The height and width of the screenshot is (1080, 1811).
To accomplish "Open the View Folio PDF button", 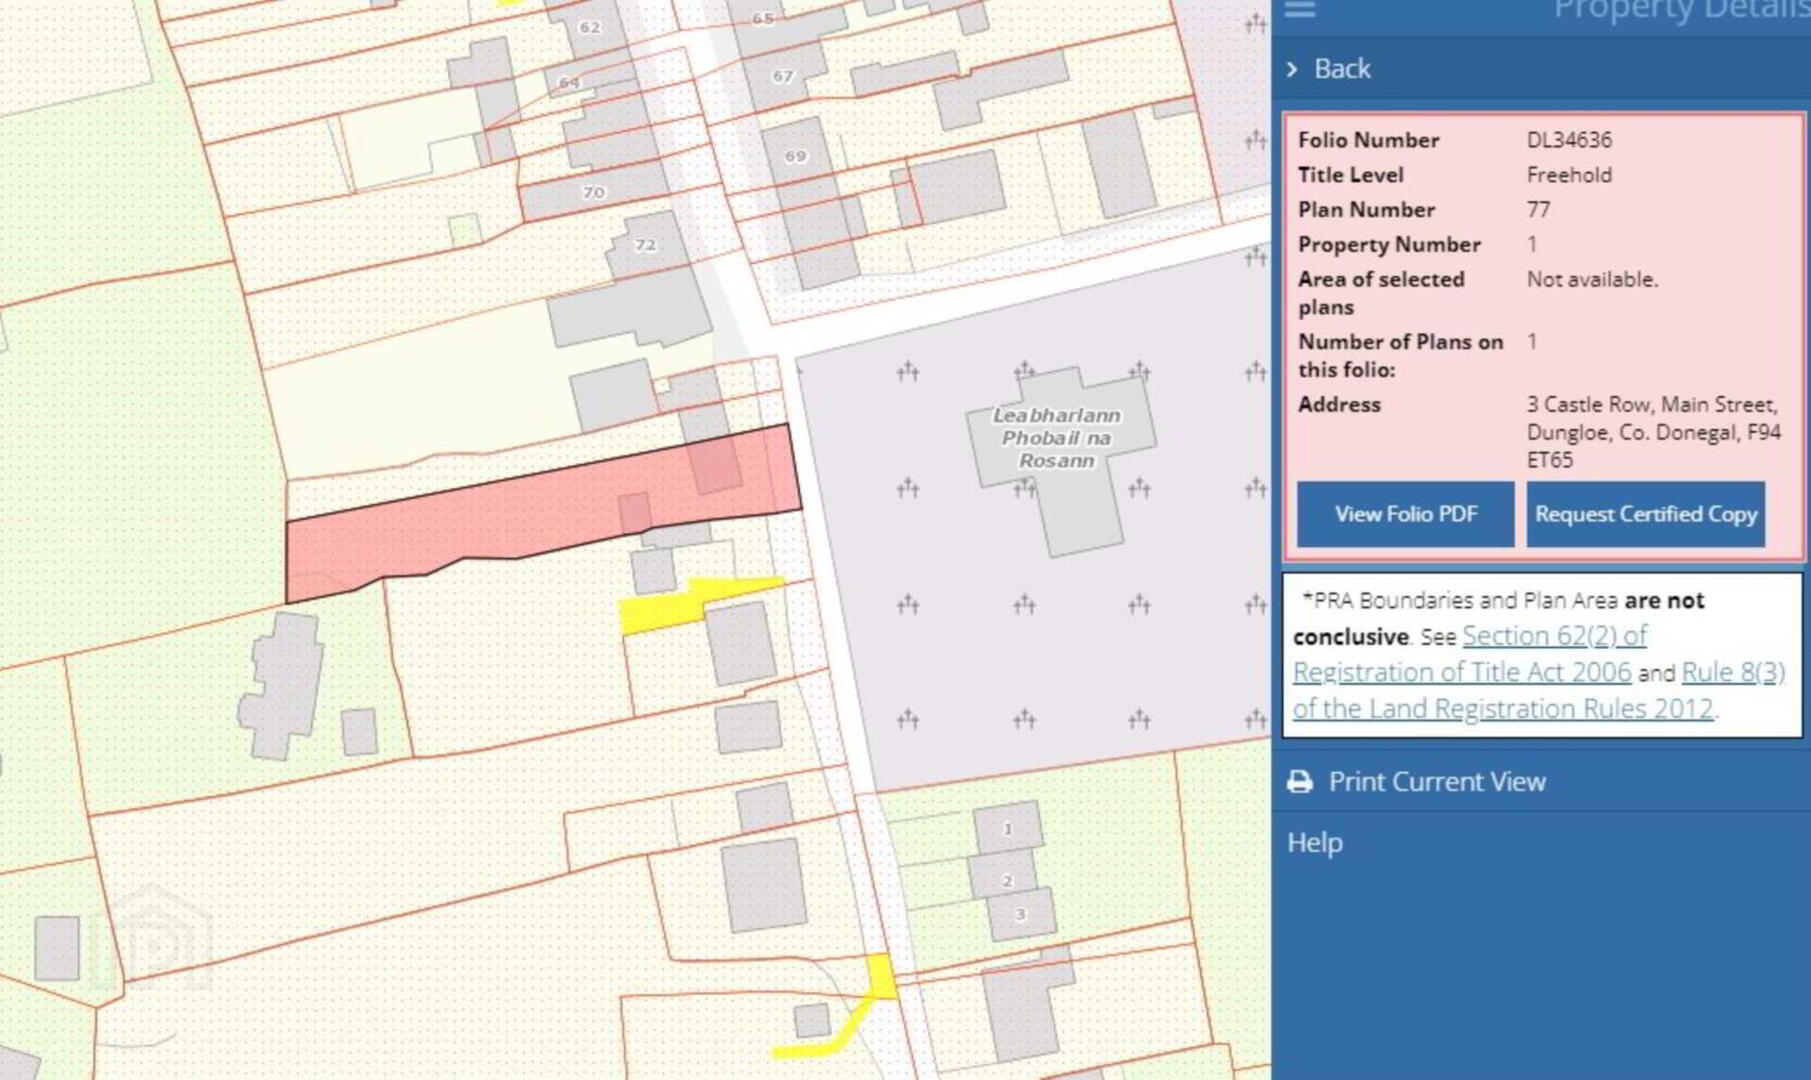I will coord(1405,514).
